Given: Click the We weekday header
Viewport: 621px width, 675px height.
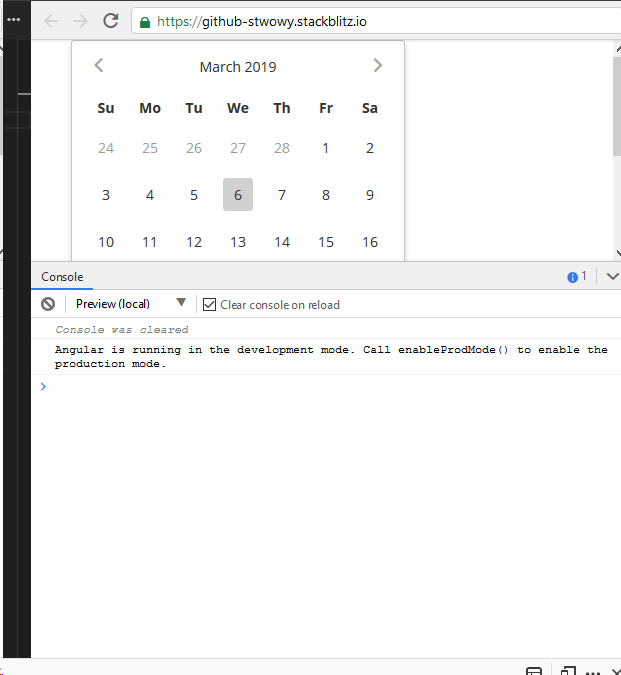Looking at the screenshot, I should click(238, 108).
